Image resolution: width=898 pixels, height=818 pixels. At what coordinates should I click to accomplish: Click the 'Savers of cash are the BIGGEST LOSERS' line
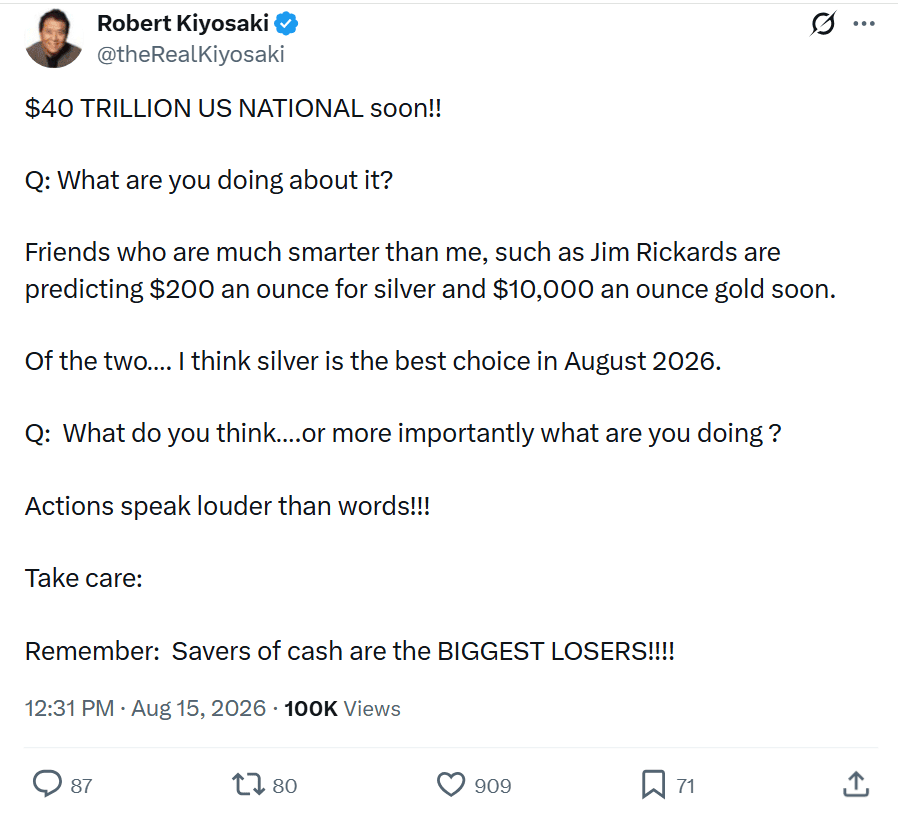coord(349,651)
